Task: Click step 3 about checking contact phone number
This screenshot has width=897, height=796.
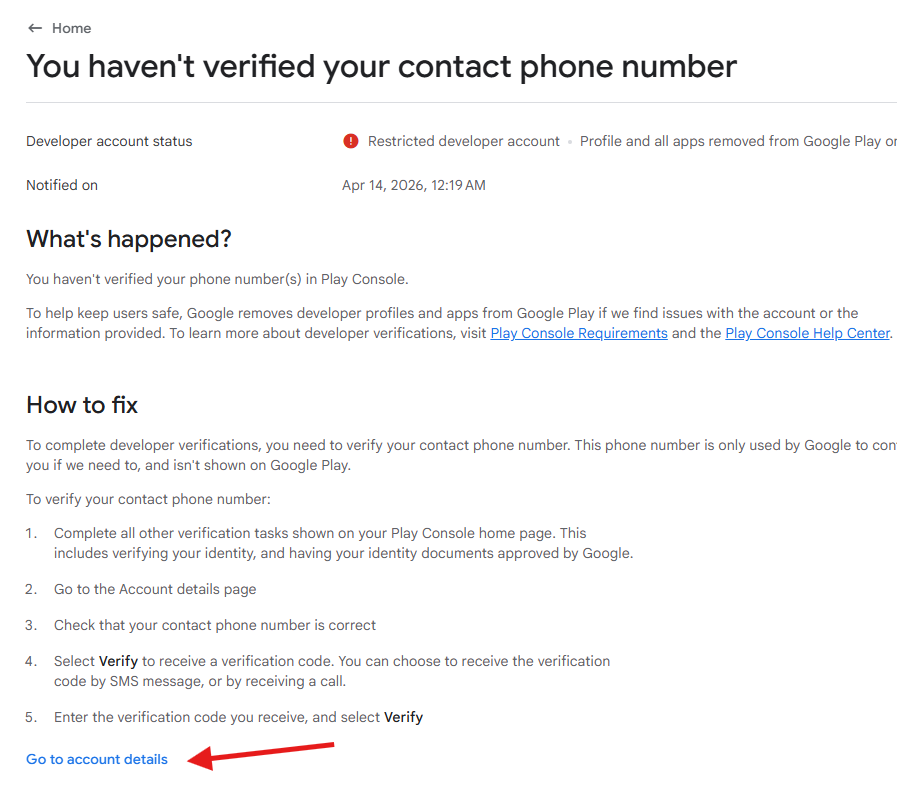Action: click(215, 625)
